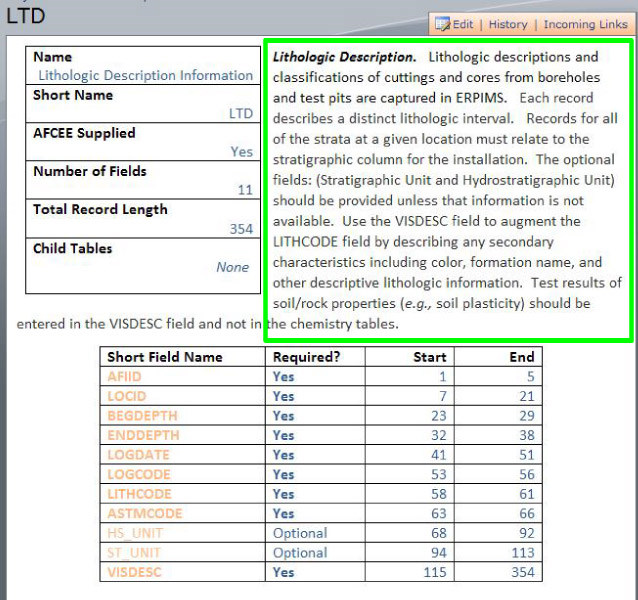This screenshot has width=638, height=600.
Task: Select the VISDESC field link
Action: tap(134, 572)
